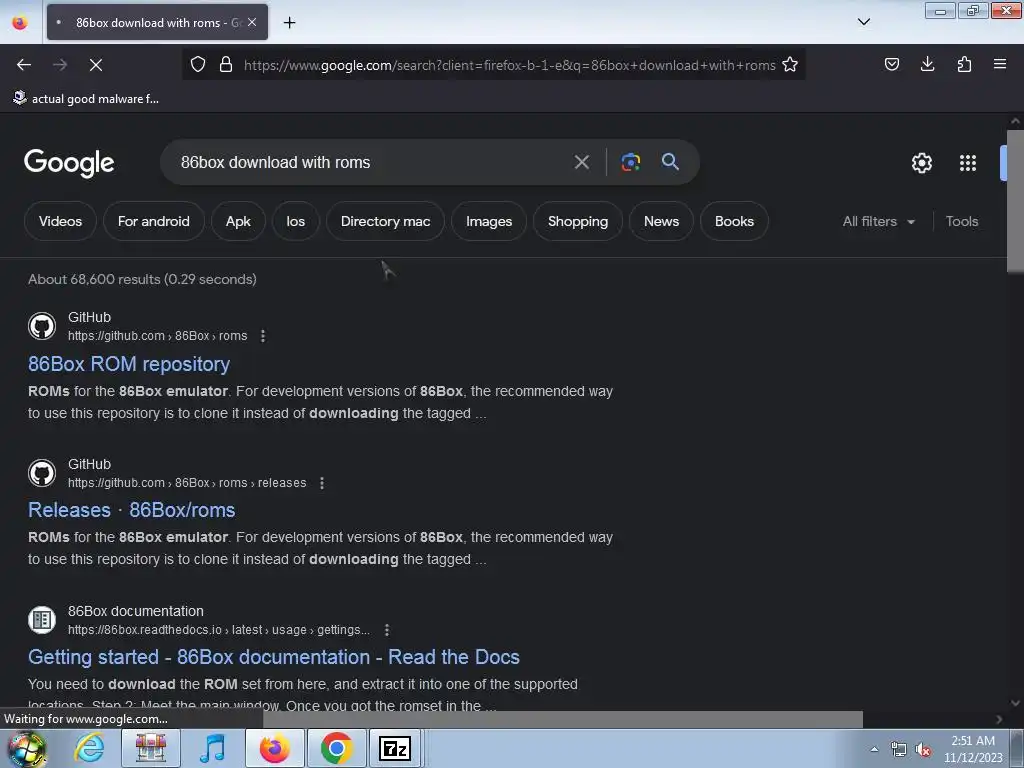Viewport: 1024px width, 768px height.
Task: Open the tracking protection shield icon
Action: coord(198,64)
